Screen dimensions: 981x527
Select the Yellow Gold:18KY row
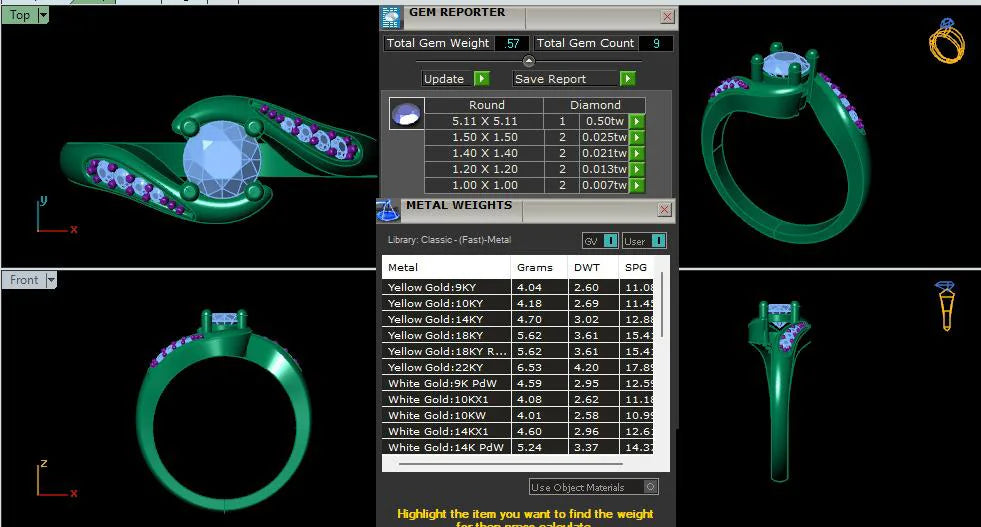[x=518, y=335]
